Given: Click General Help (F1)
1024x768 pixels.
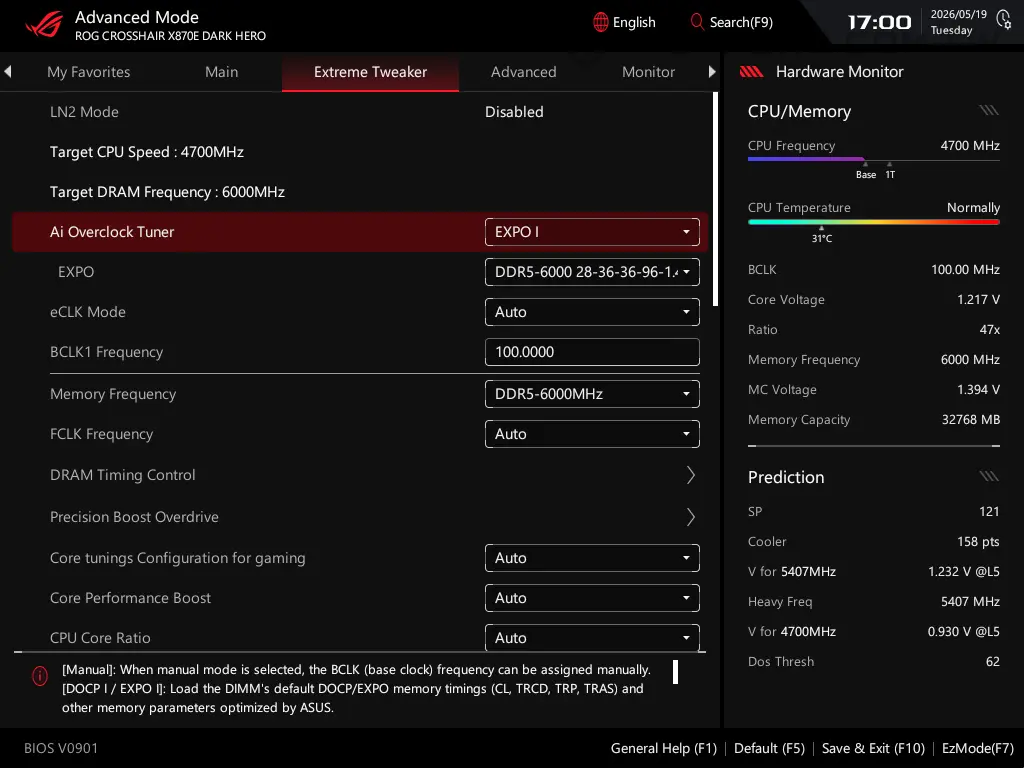Looking at the screenshot, I should click(664, 748).
